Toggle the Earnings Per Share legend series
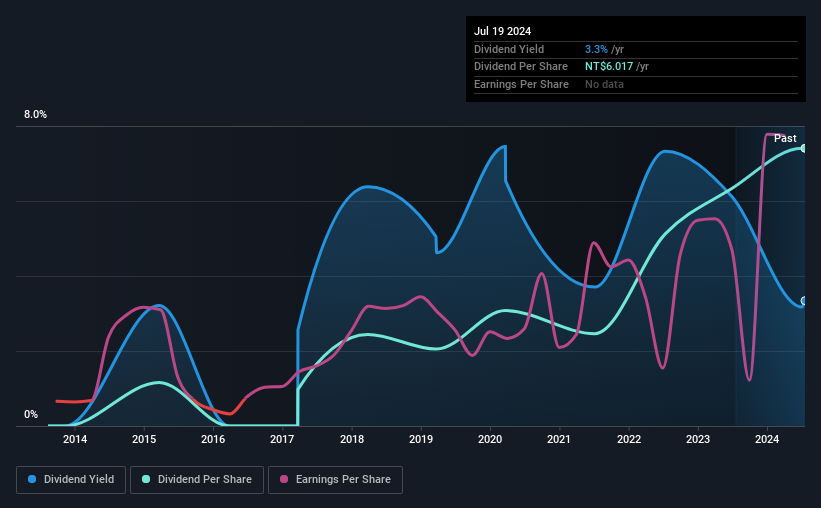Screen dimensions: 821x508 (x=335, y=480)
